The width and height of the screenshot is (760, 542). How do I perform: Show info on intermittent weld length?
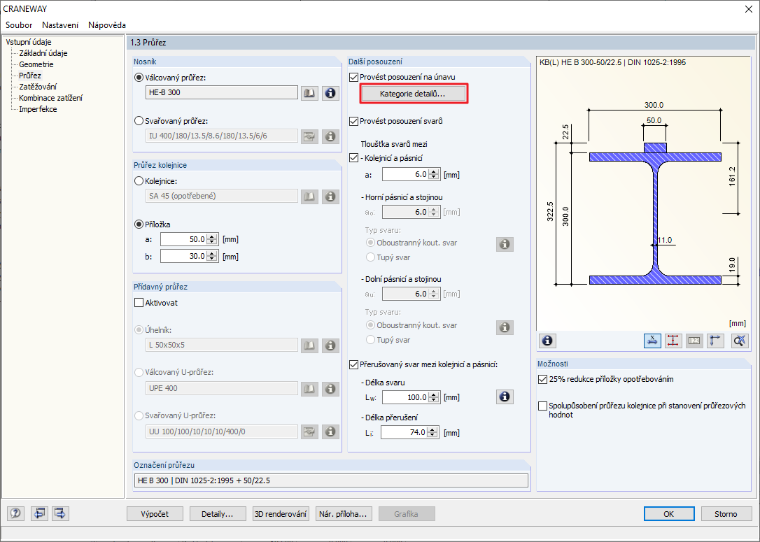click(505, 397)
